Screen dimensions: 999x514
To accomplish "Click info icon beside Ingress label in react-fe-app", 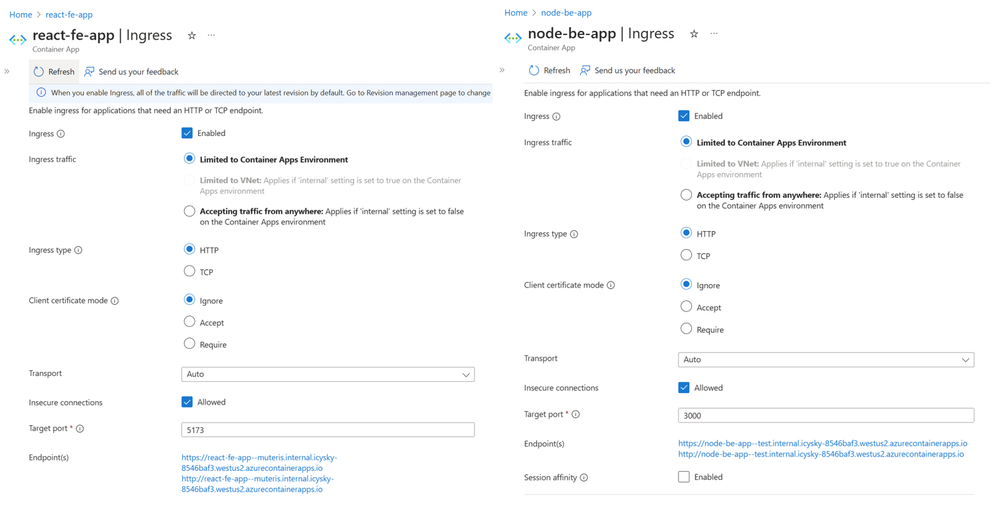I will pyautogui.click(x=61, y=134).
